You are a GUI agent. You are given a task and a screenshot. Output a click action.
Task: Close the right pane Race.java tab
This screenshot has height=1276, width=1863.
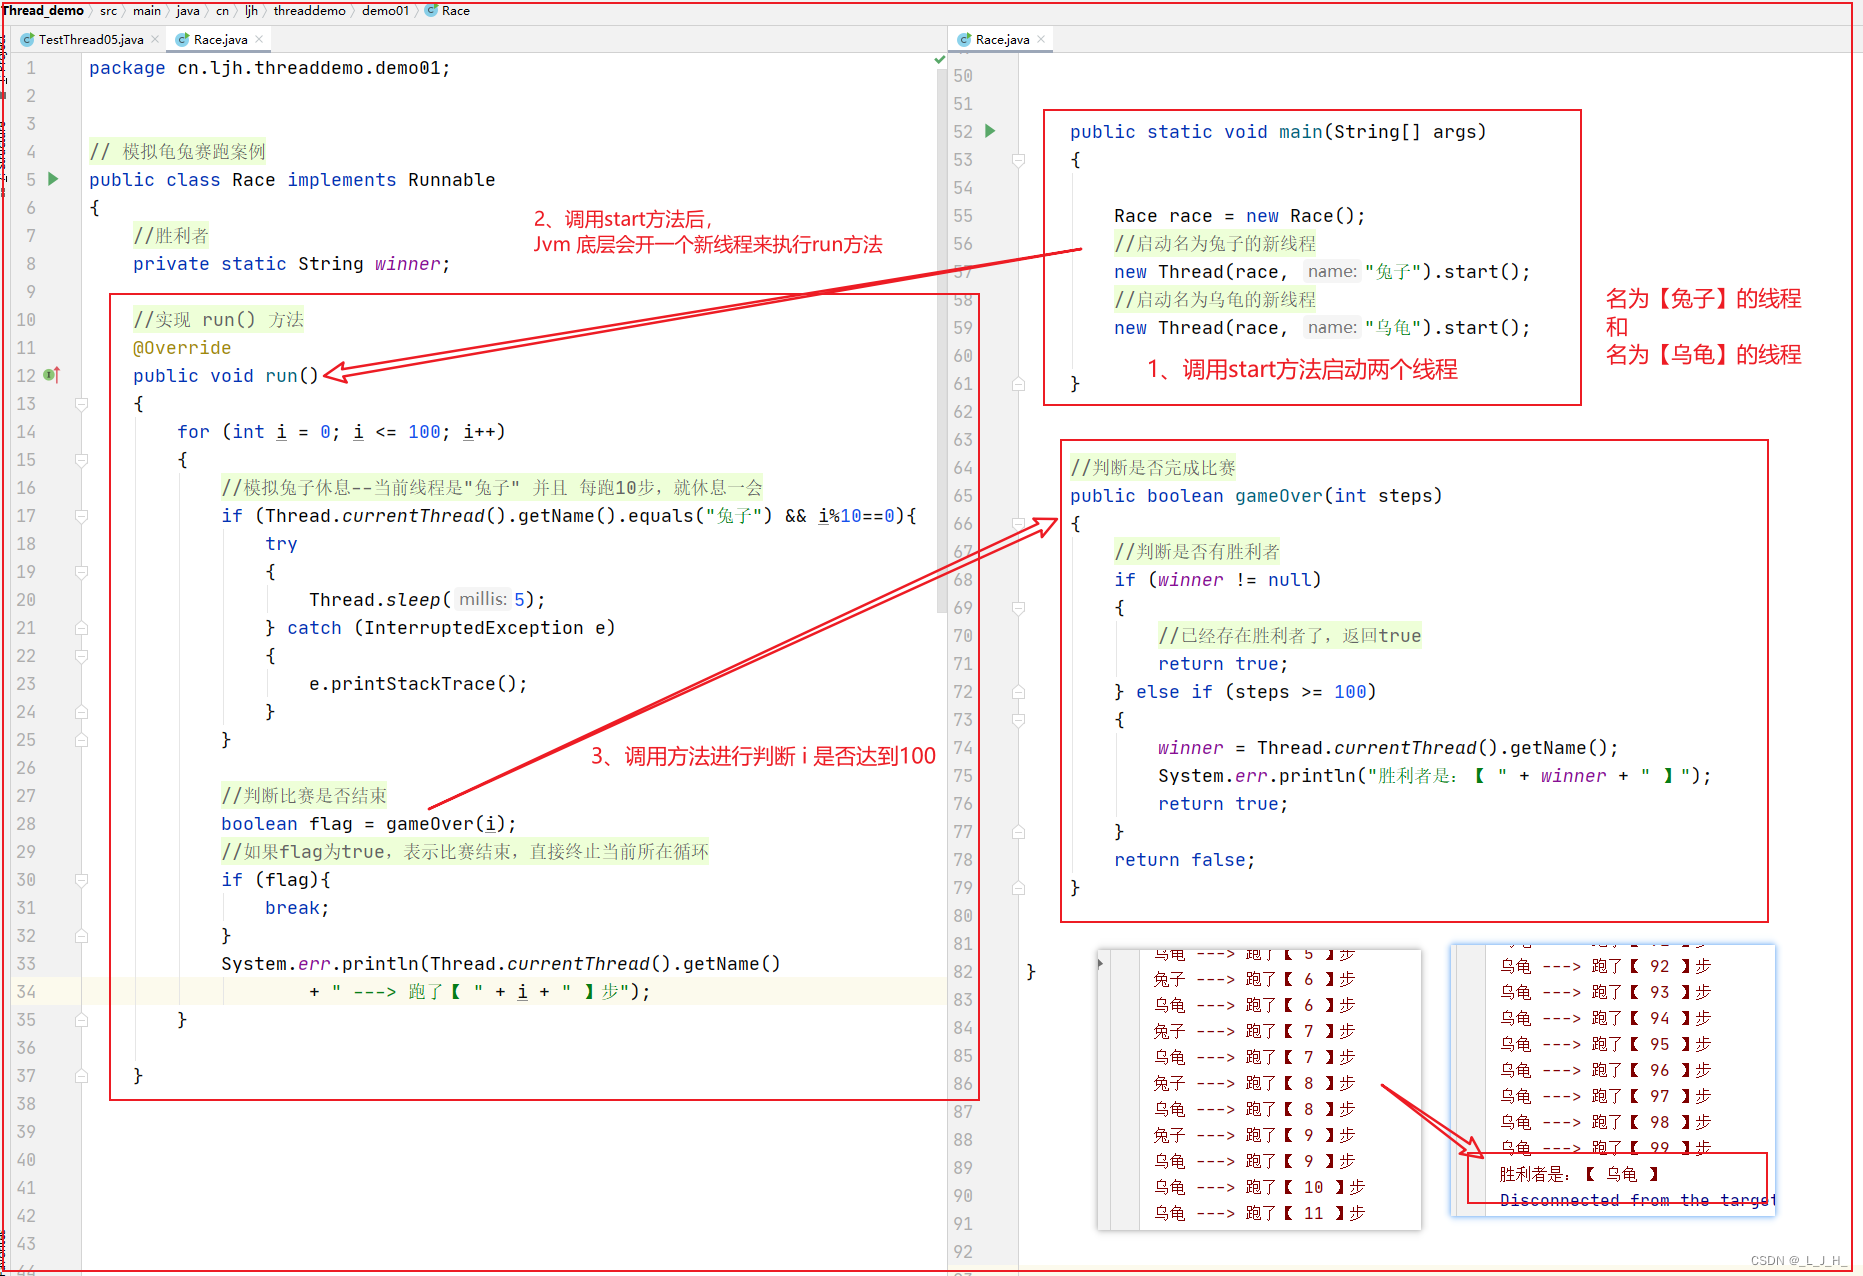(1041, 40)
